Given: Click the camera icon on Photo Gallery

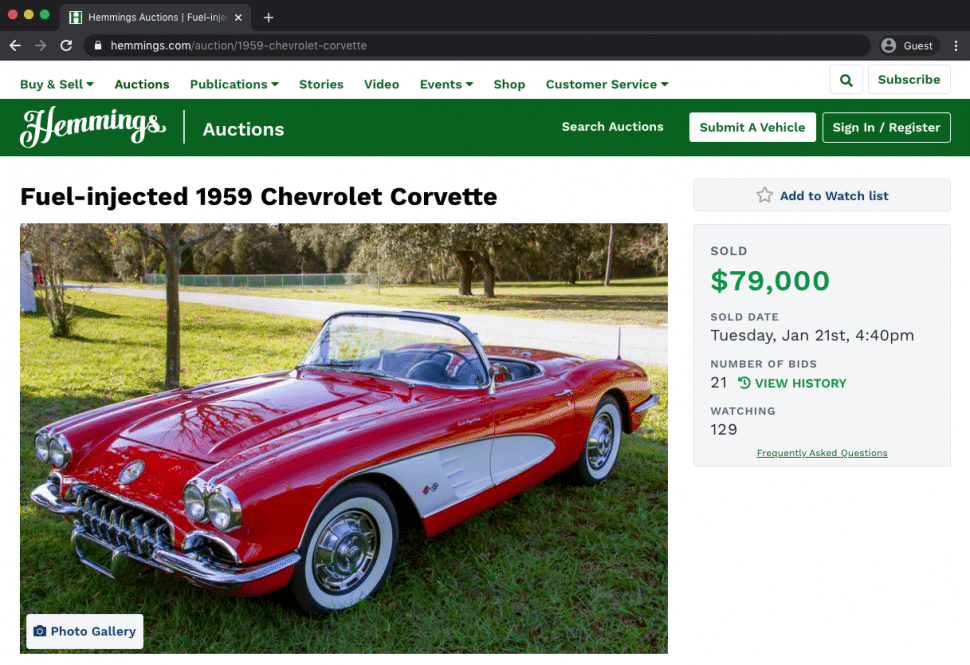Looking at the screenshot, I should pos(40,631).
